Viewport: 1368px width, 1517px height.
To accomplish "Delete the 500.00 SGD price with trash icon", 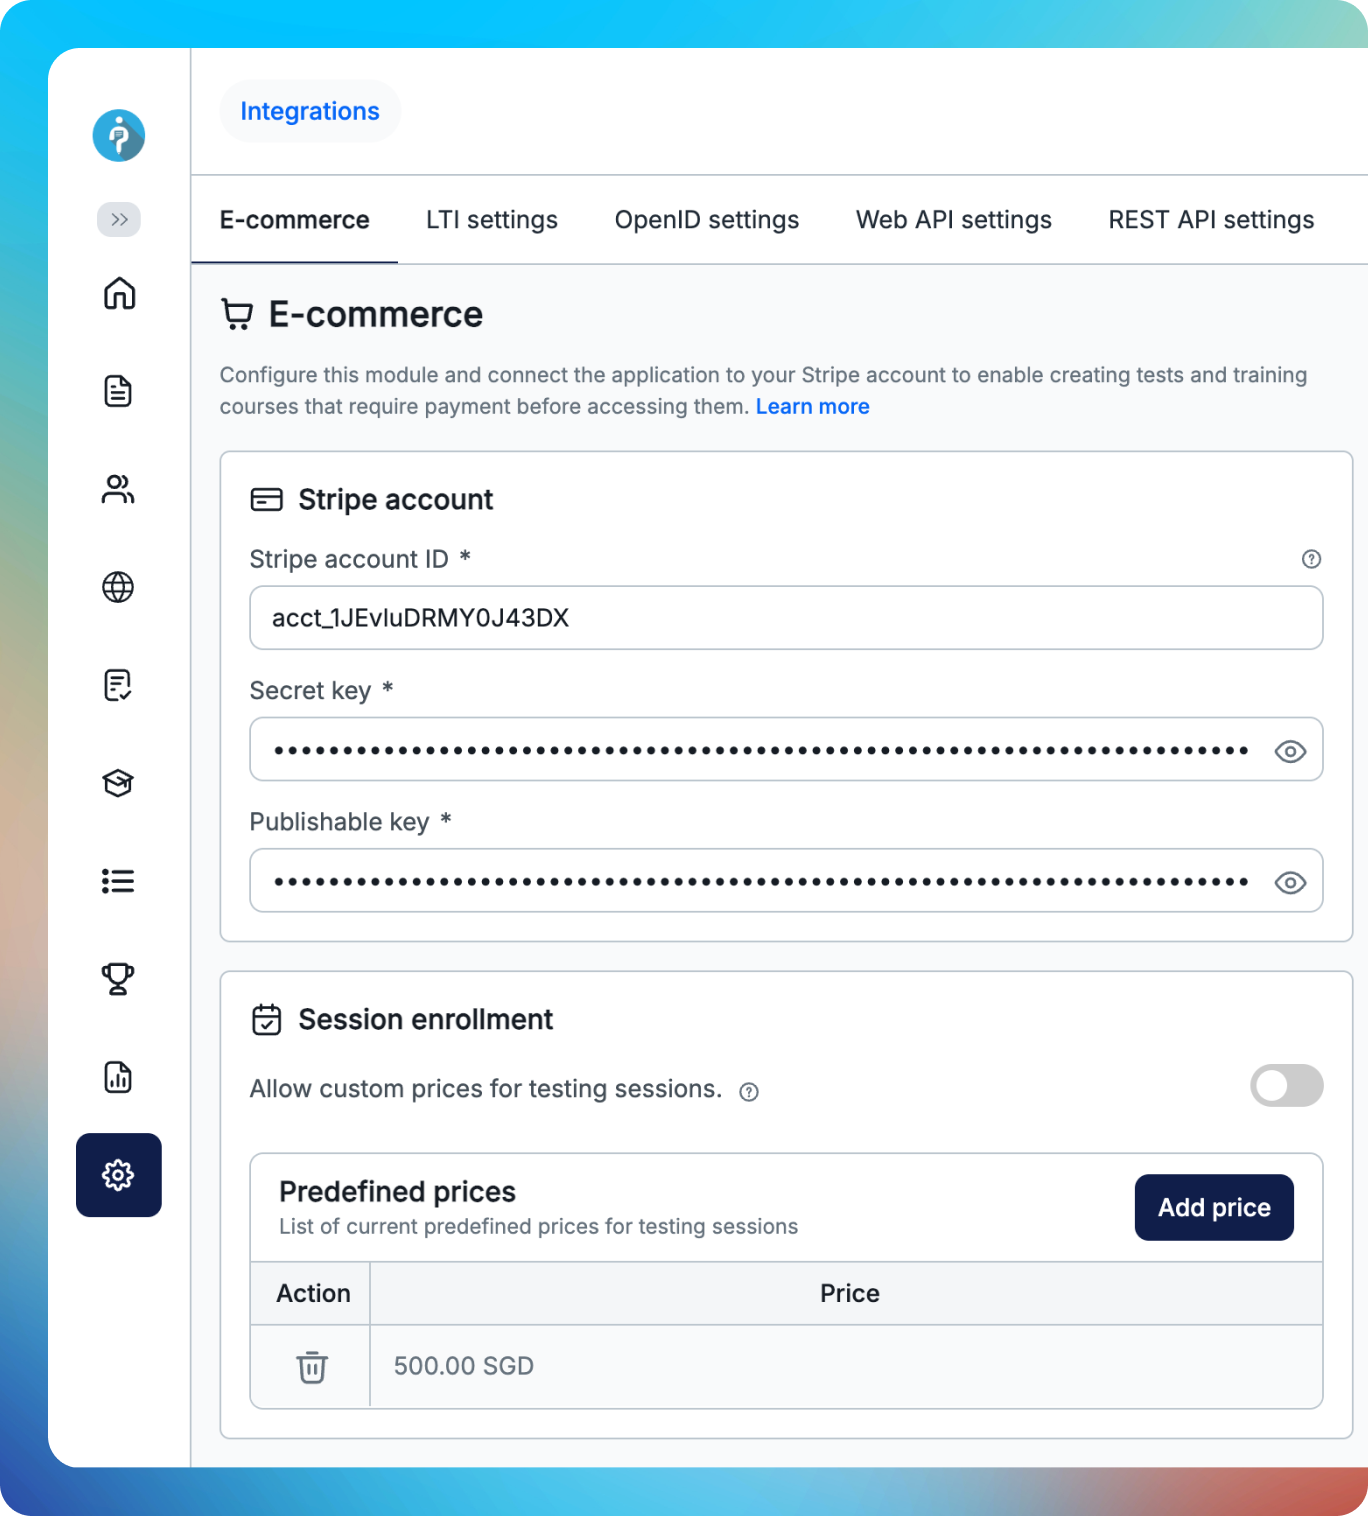I will coord(310,1366).
